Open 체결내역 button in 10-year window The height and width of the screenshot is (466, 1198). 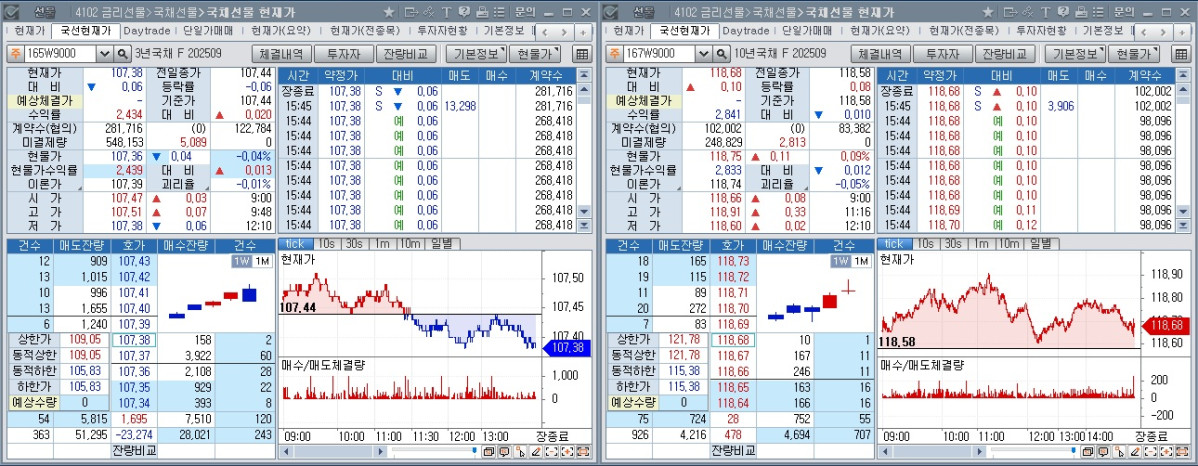tap(881, 54)
